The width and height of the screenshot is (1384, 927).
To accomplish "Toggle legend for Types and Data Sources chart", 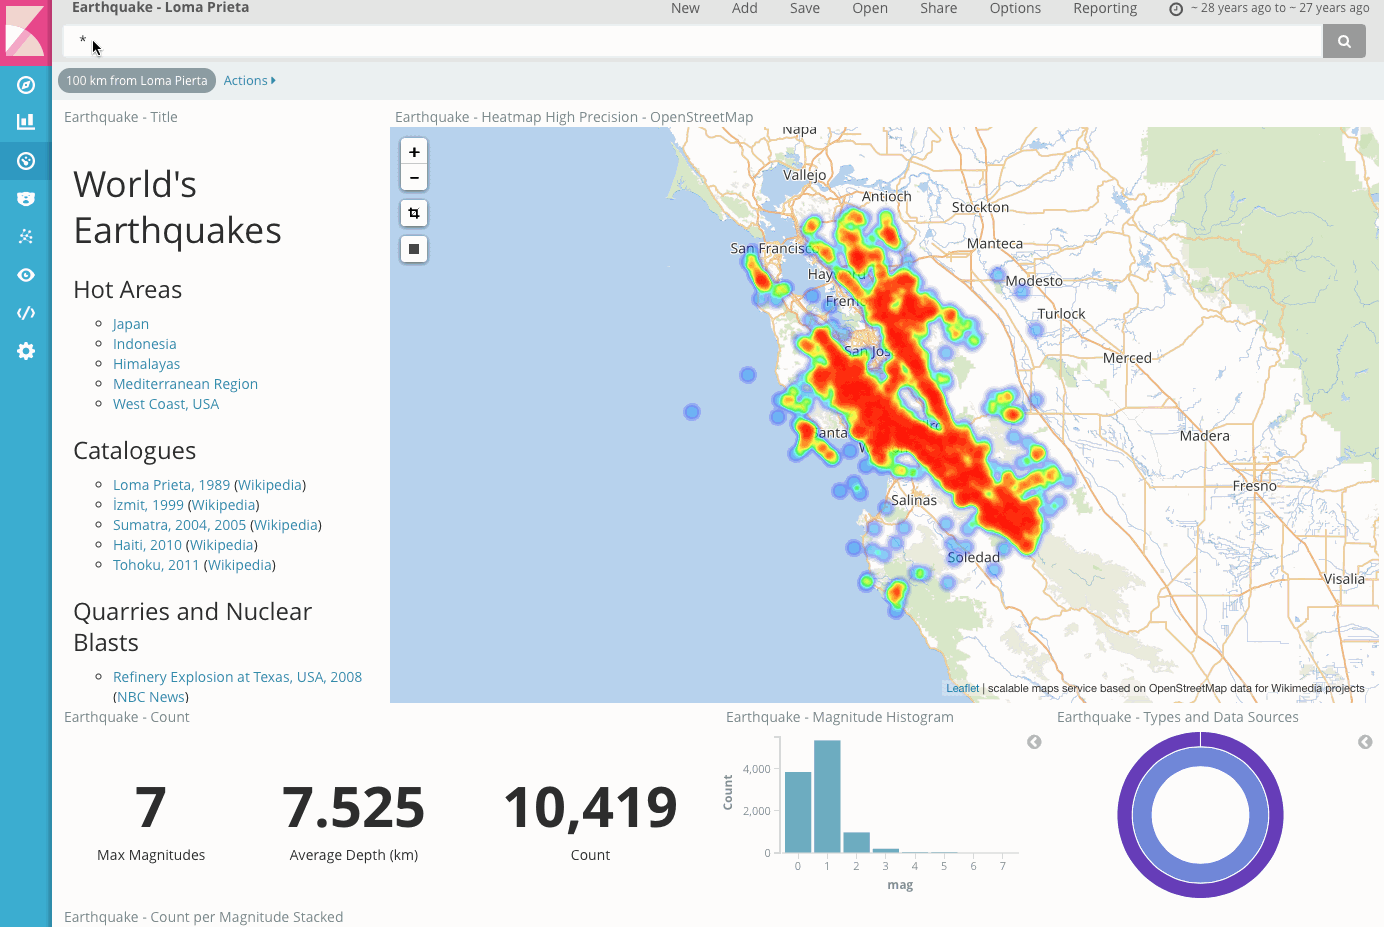I will (1365, 742).
